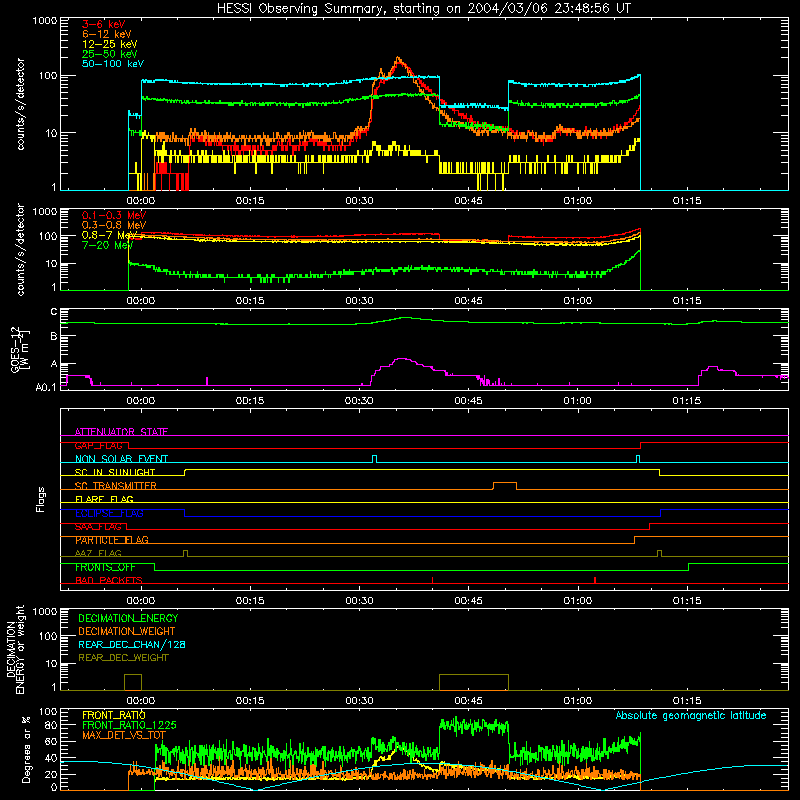Viewport: 800px width, 800px height.
Task: Click the DECIMATION_WEIGHT legend label
Action: (127, 631)
